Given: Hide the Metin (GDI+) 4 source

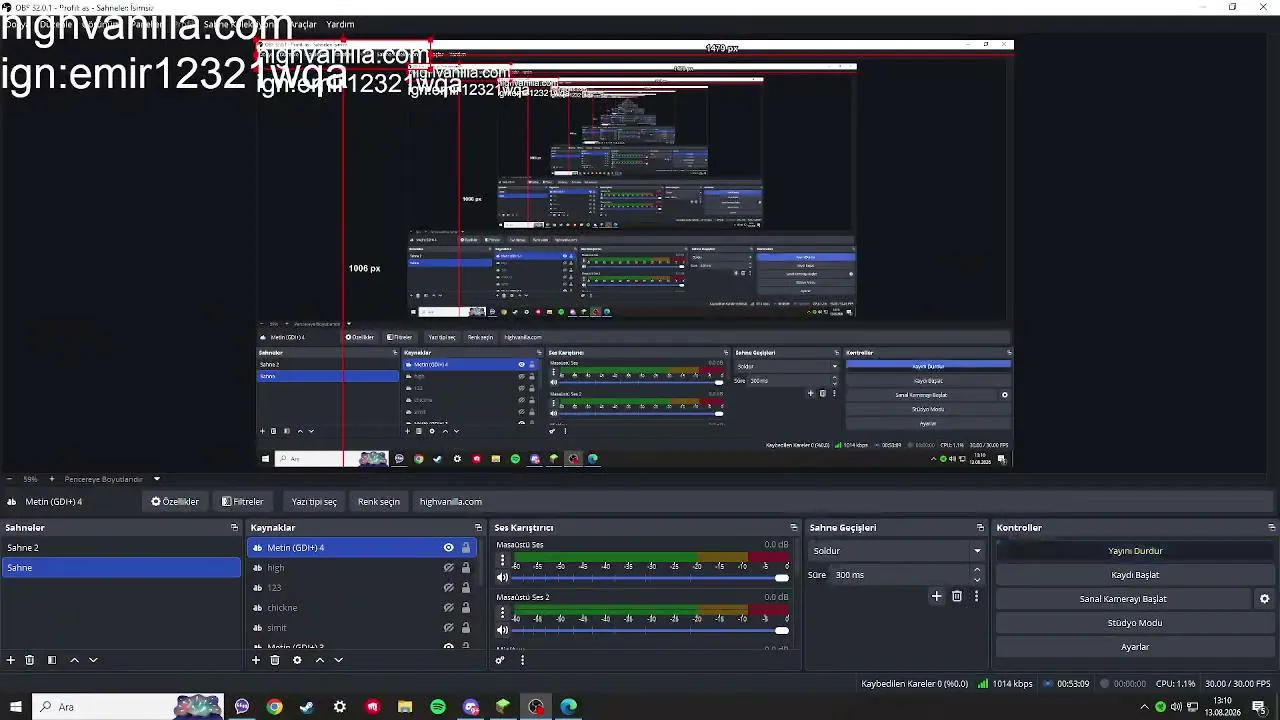Looking at the screenshot, I should click(x=448, y=548).
